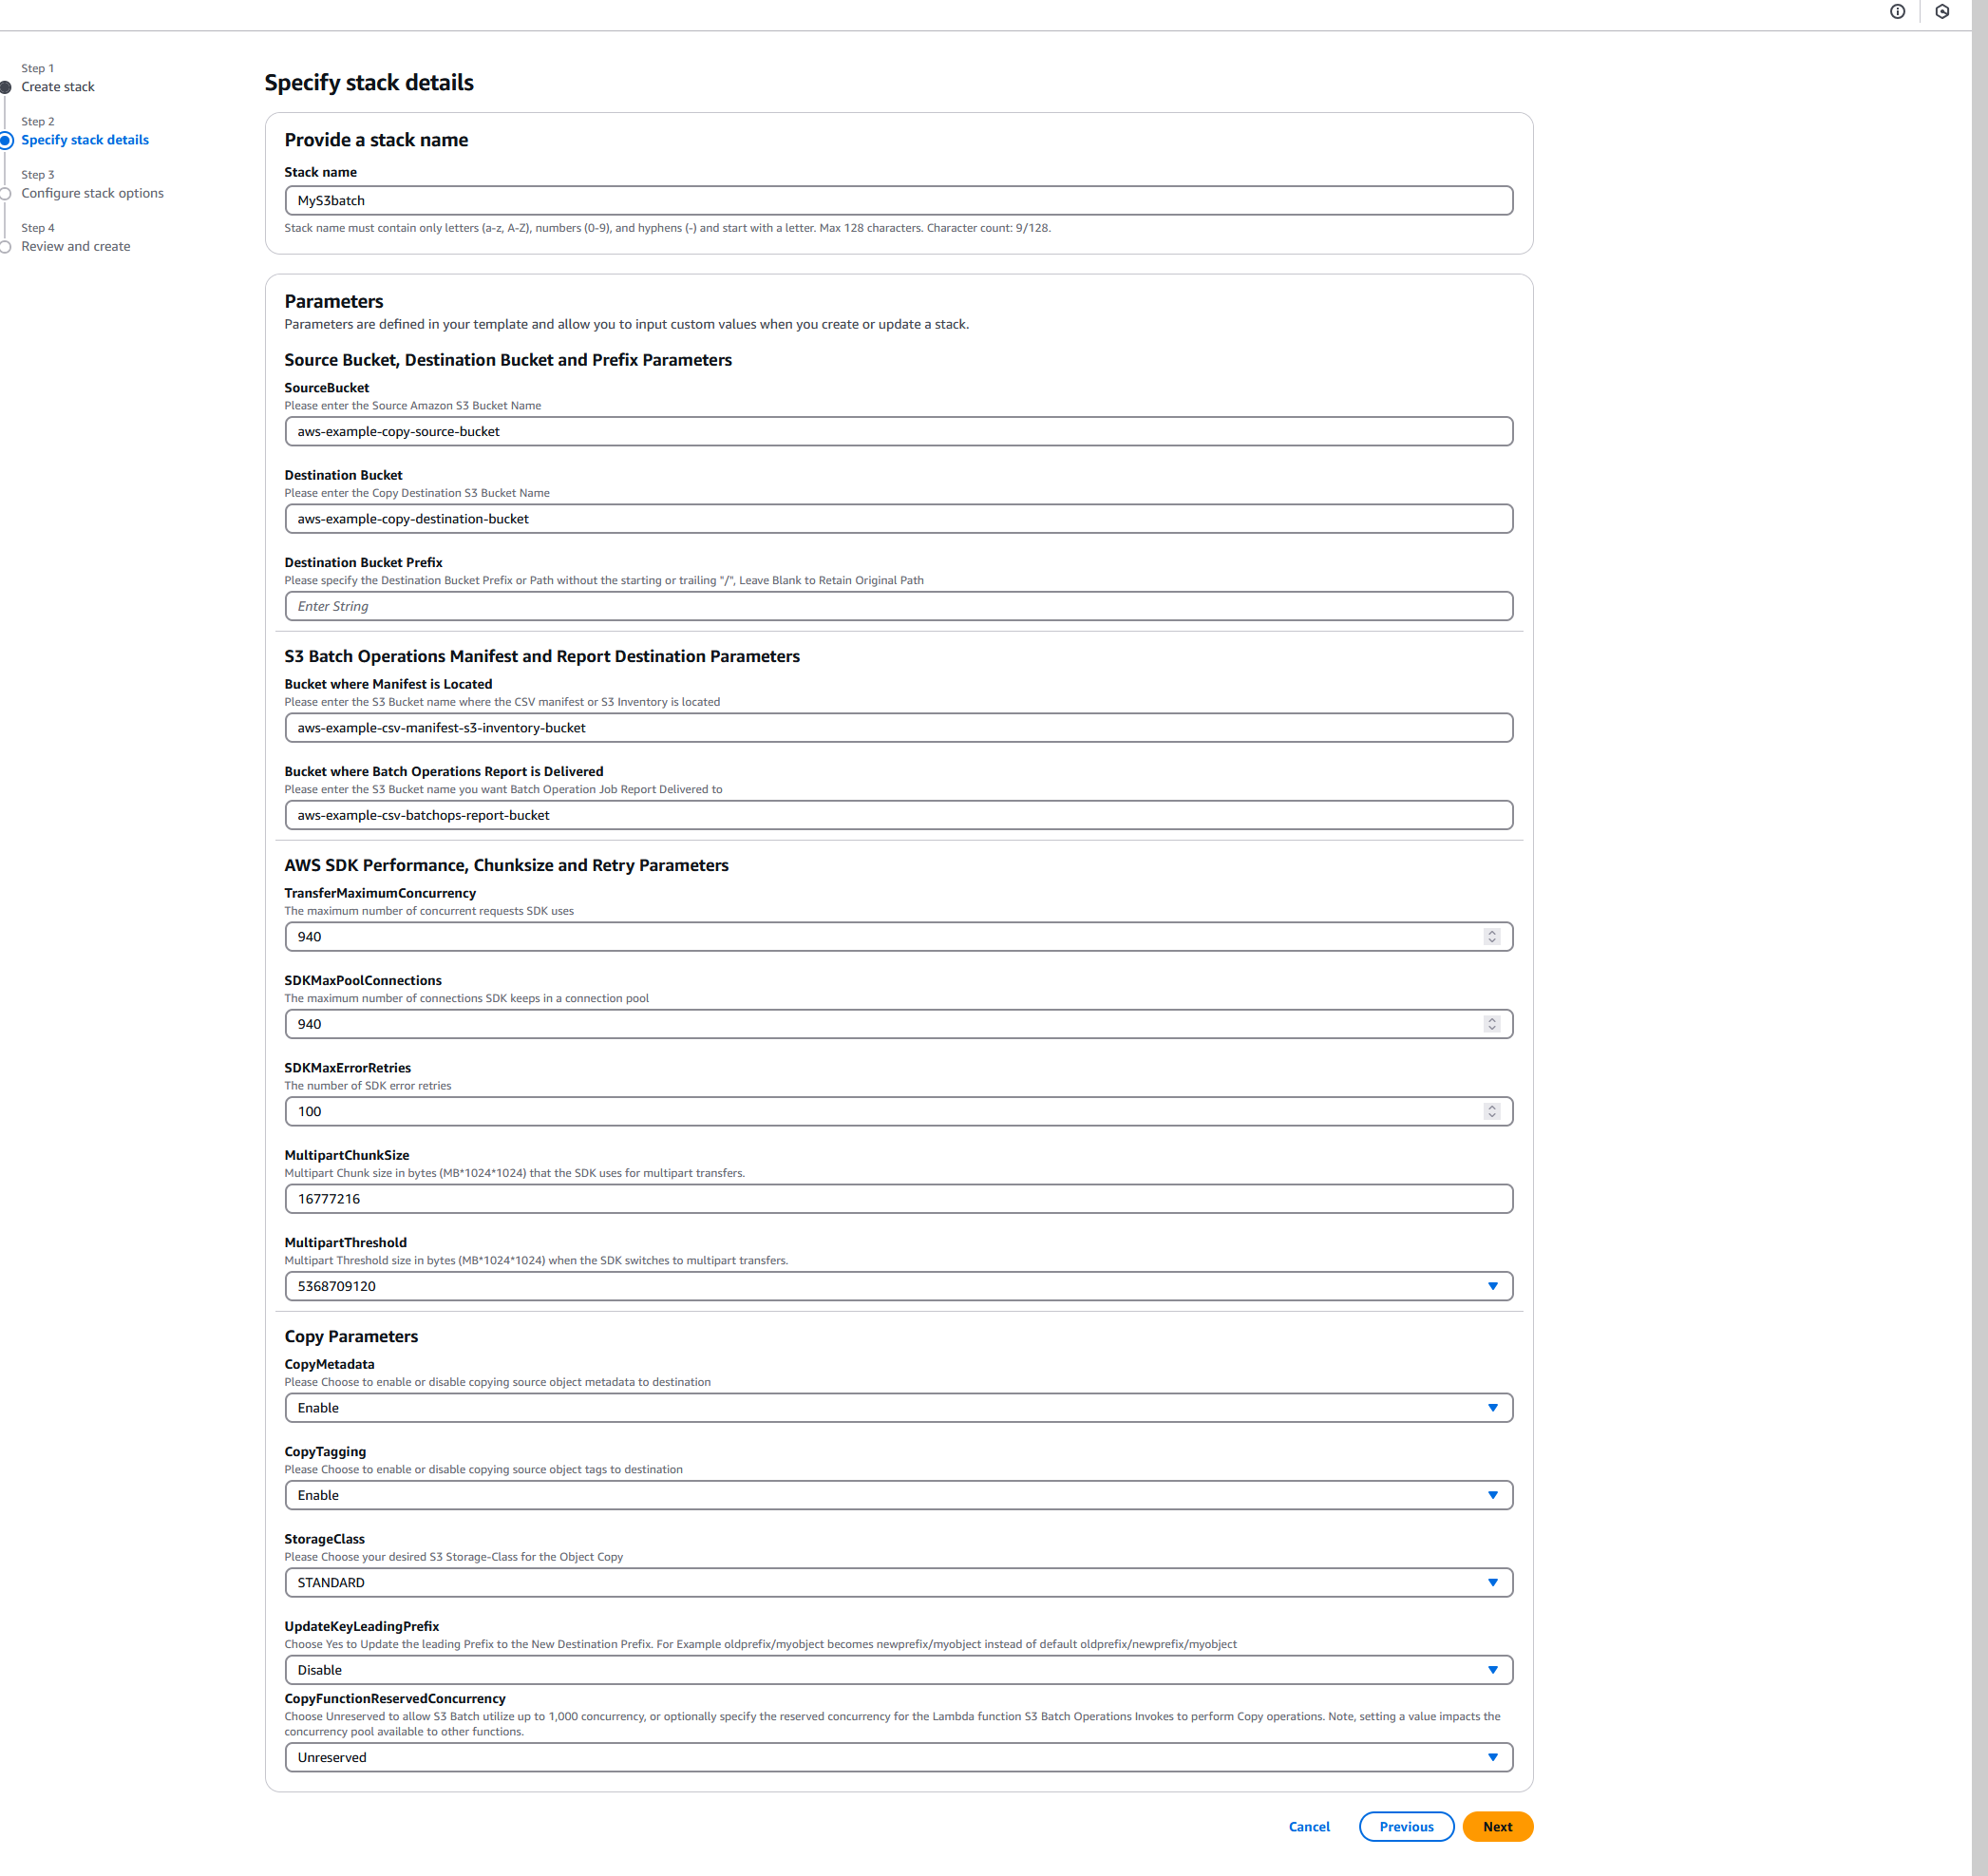
Task: Go to Step 1 Create stack
Action: (x=58, y=86)
